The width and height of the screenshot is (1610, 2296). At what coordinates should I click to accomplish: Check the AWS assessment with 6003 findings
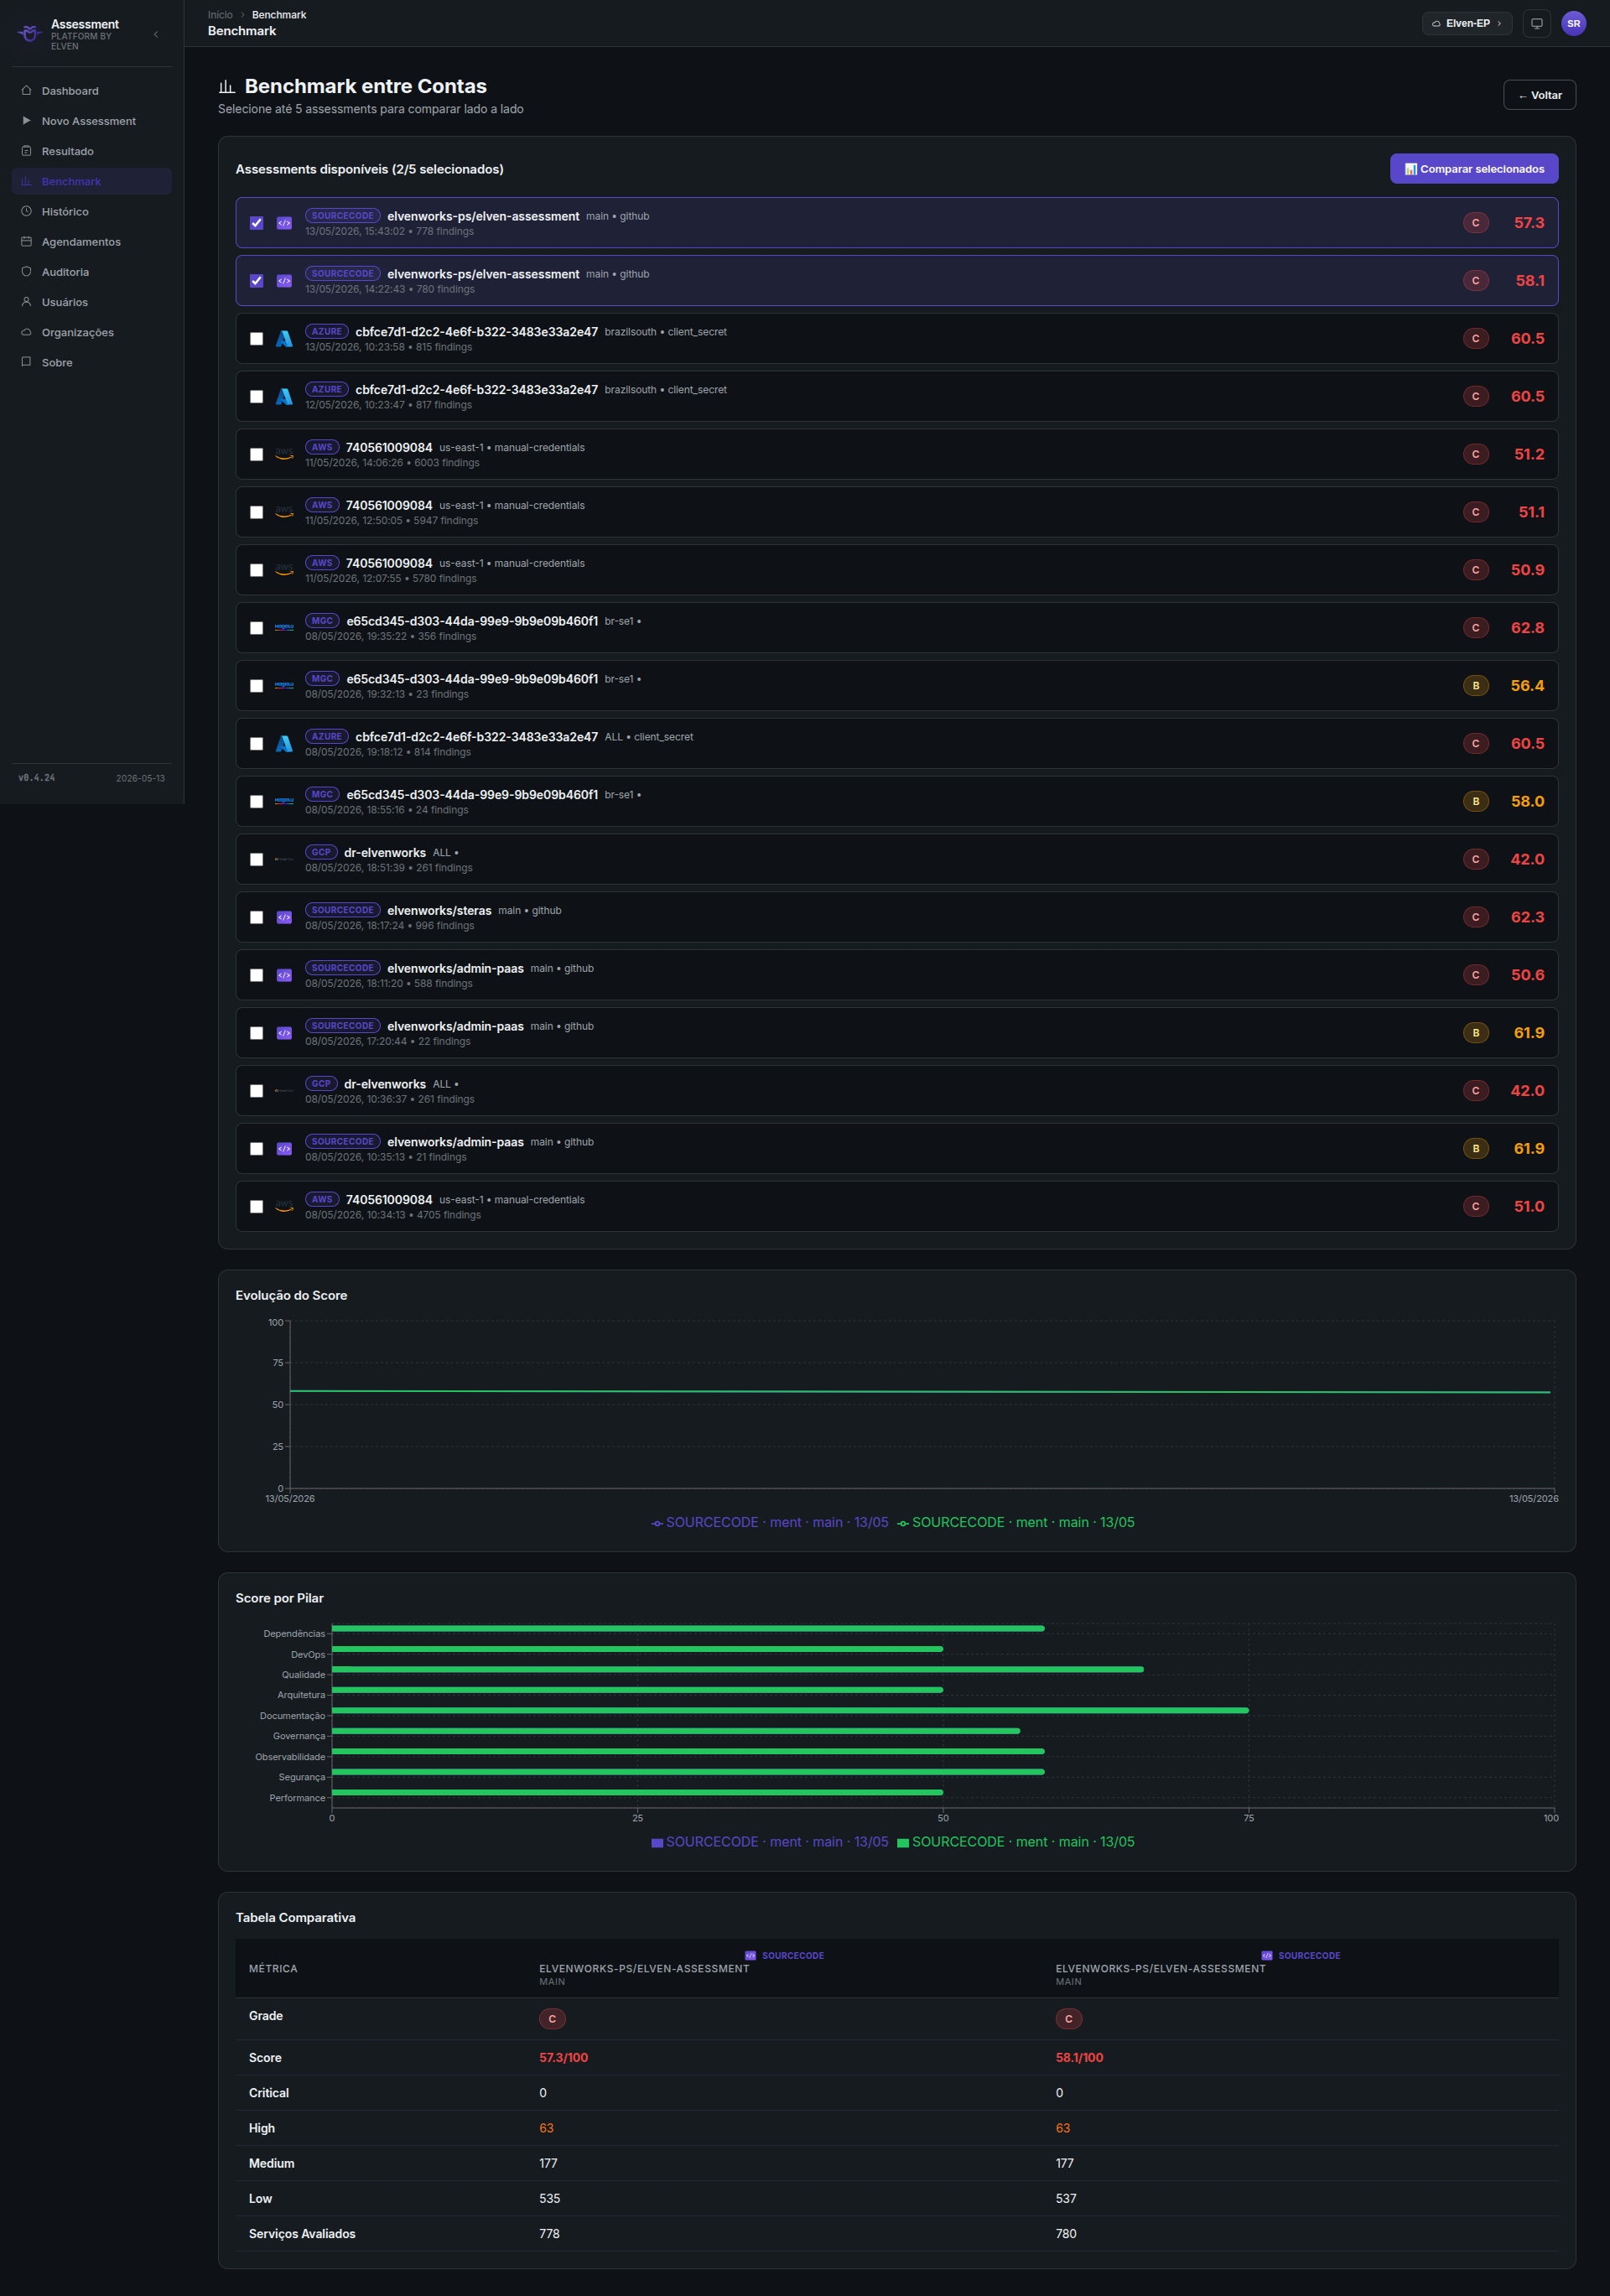coord(257,455)
